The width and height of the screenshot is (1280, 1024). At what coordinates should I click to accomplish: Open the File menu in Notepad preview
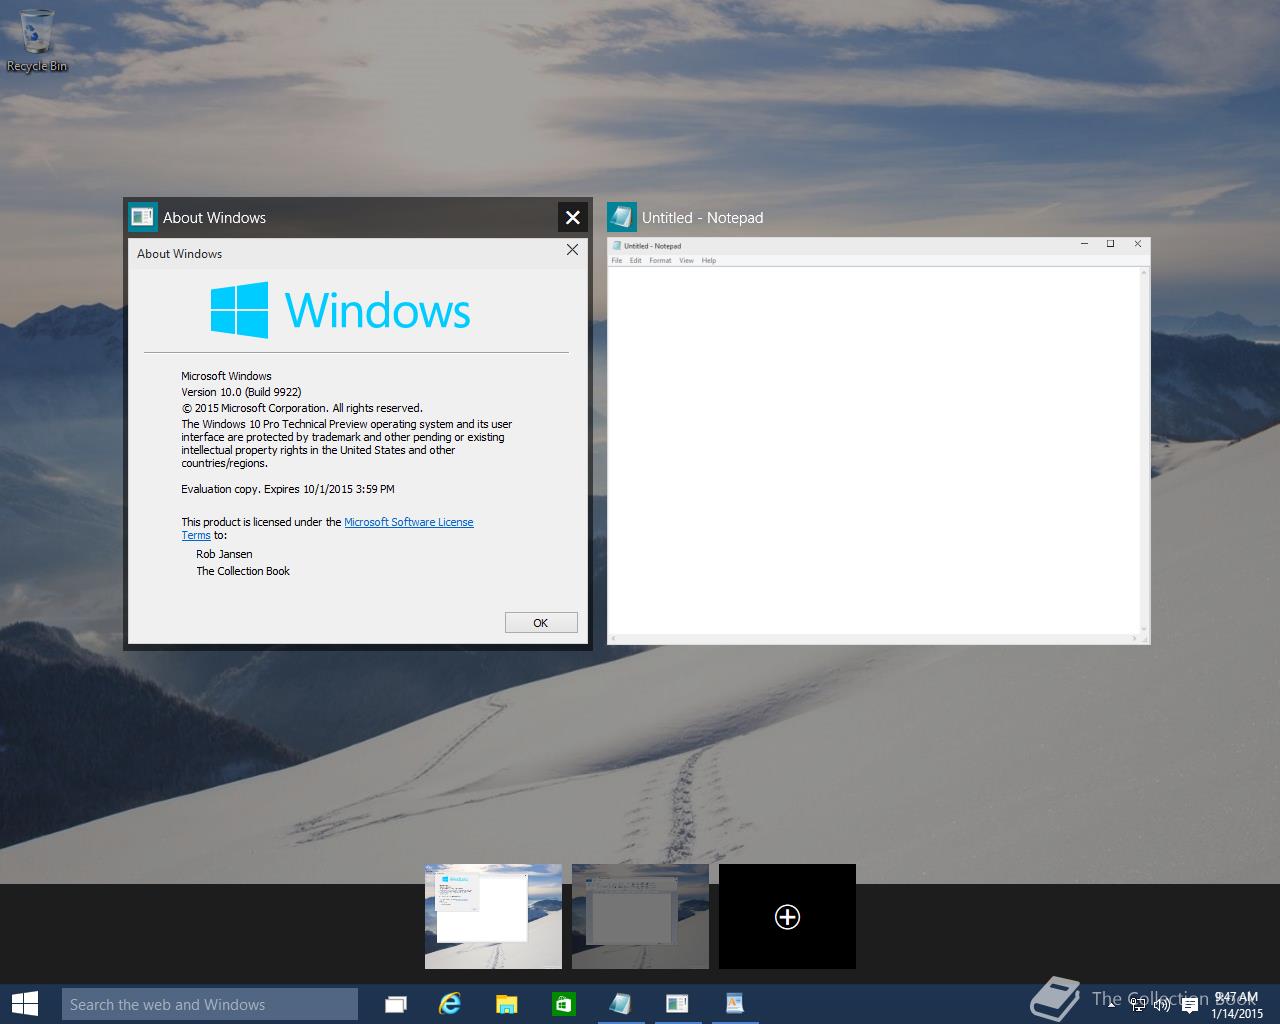click(x=617, y=260)
